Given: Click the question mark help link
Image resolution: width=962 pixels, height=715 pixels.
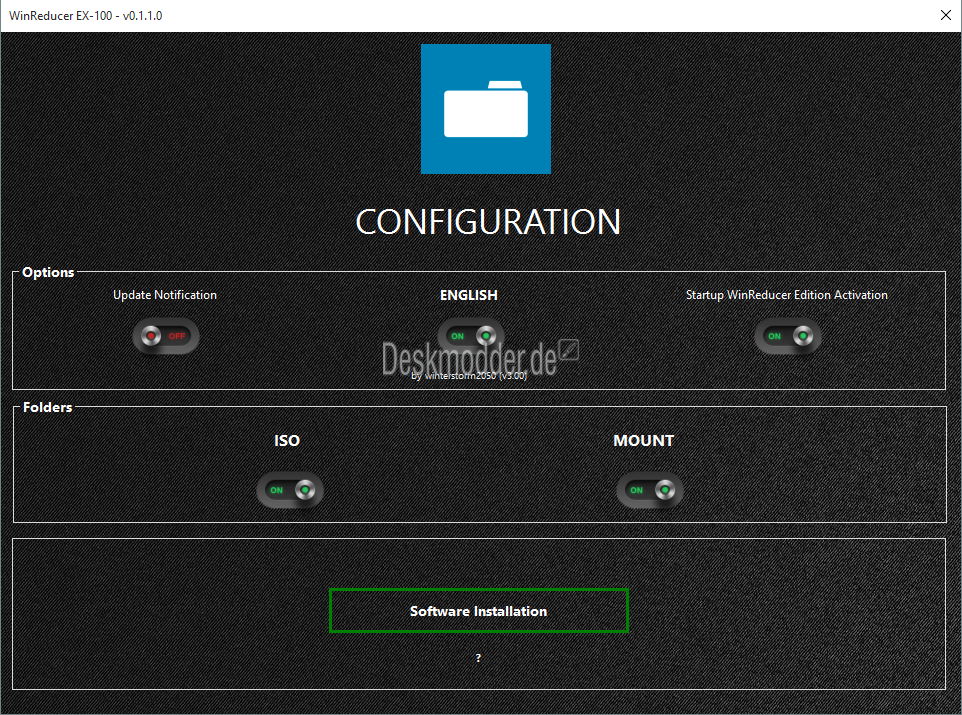Looking at the screenshot, I should (479, 658).
